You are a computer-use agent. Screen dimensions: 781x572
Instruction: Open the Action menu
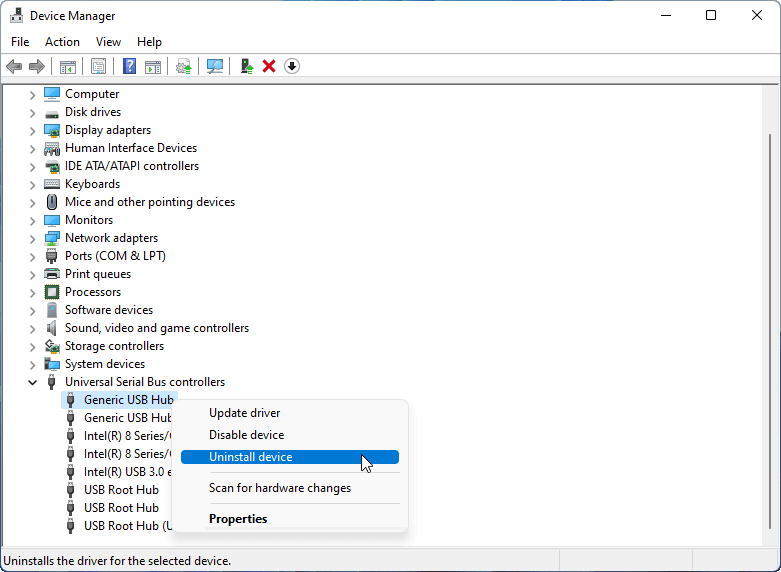tap(62, 42)
